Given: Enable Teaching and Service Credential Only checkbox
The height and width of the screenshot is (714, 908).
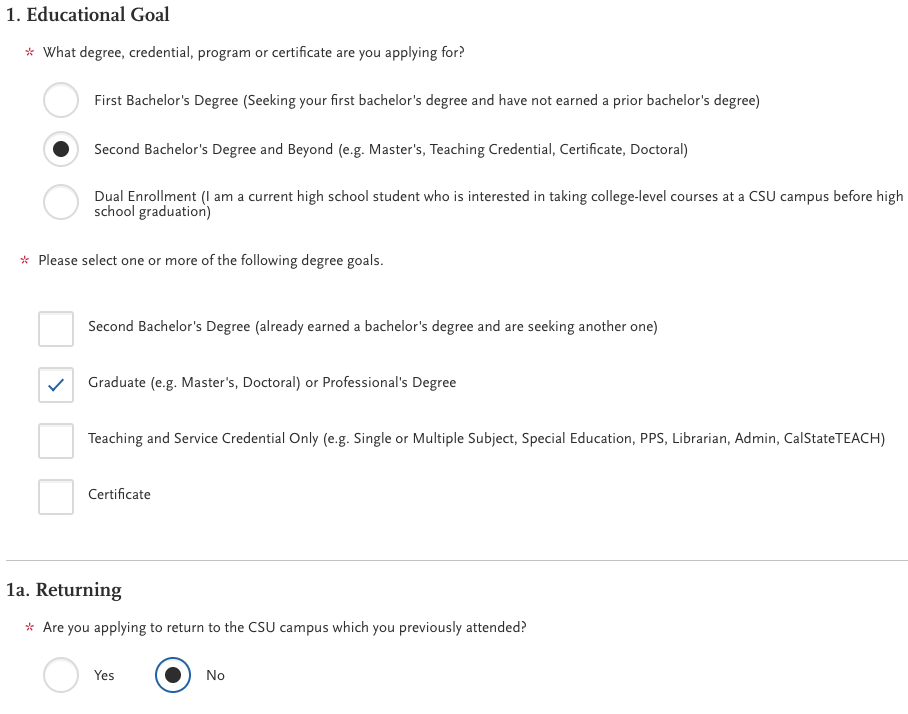Looking at the screenshot, I should (56, 440).
